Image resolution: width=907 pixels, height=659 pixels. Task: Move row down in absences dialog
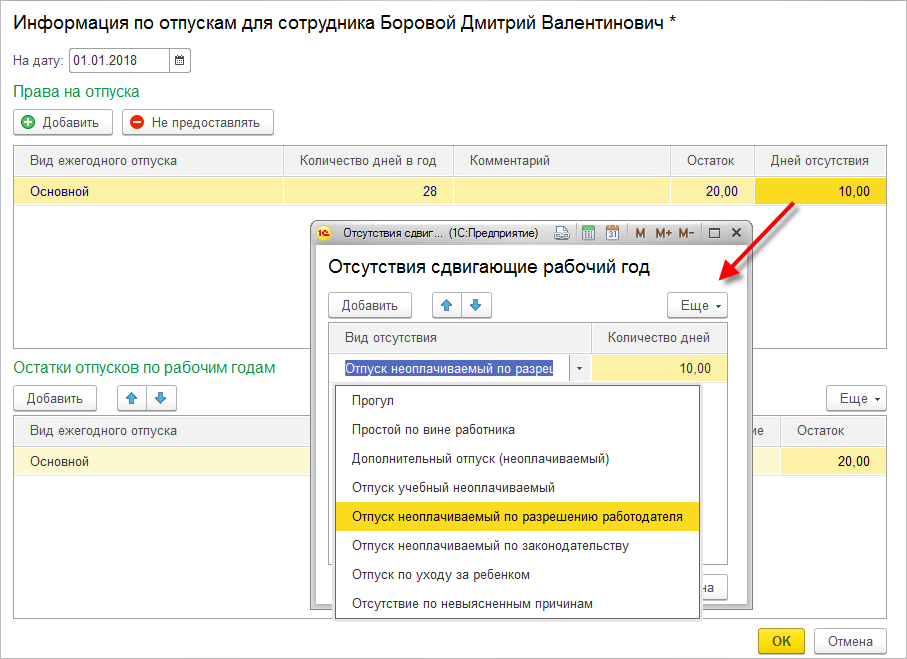coord(476,305)
